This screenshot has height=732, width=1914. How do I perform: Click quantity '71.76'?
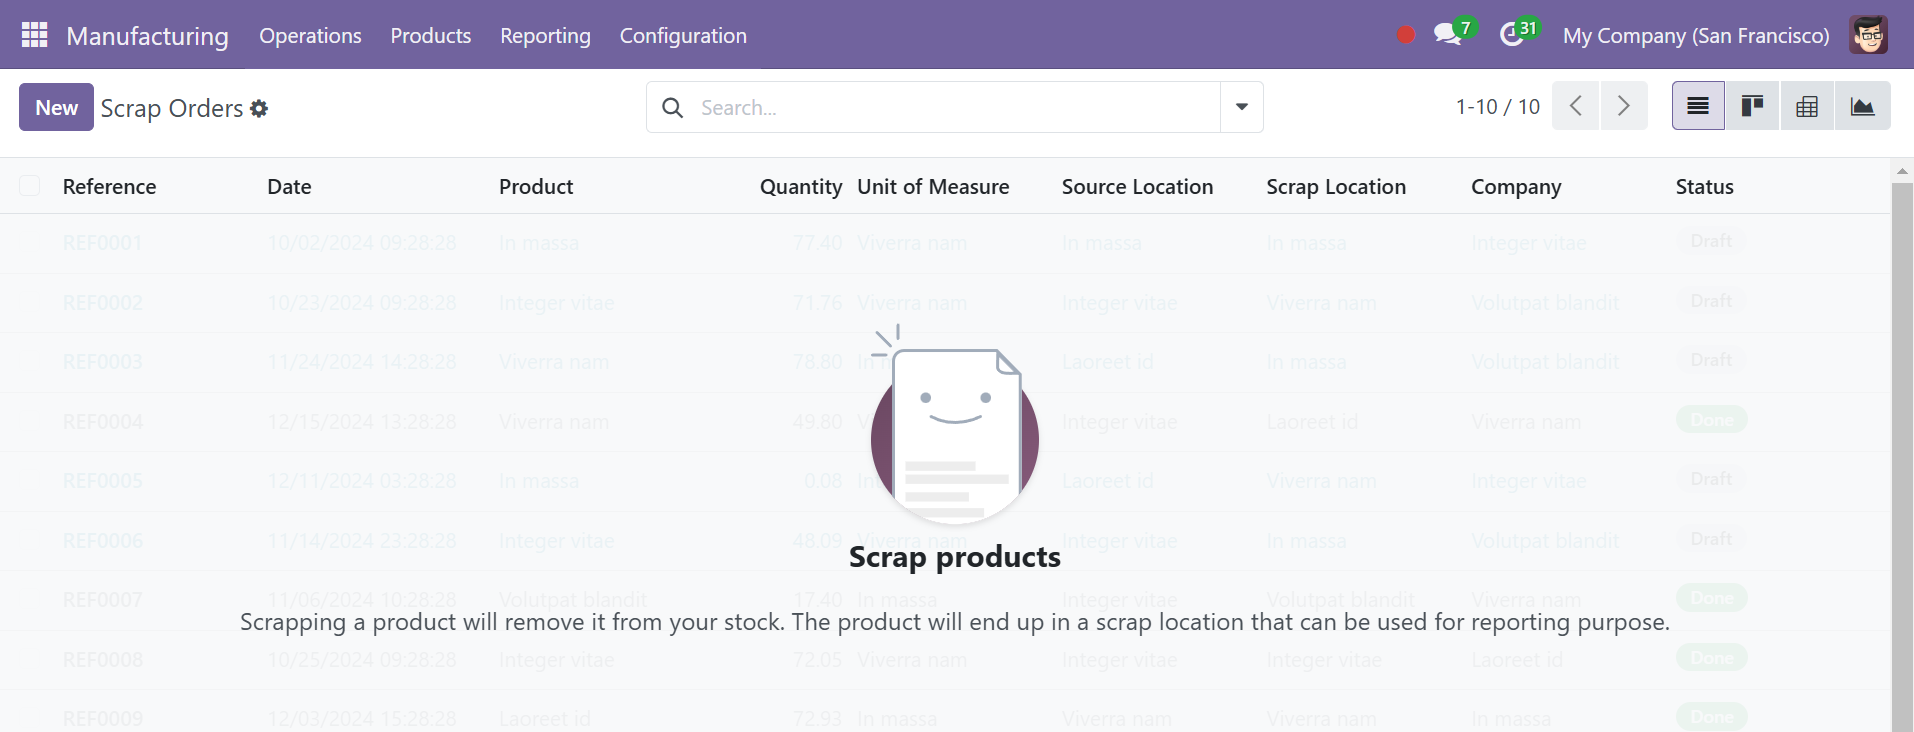818,303
